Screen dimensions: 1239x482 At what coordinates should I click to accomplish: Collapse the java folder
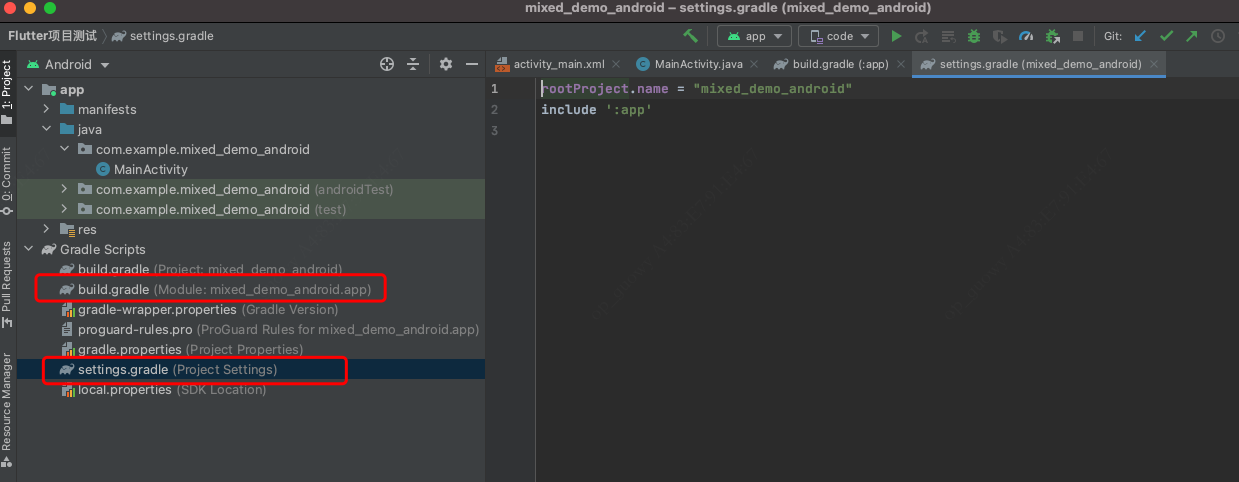47,129
